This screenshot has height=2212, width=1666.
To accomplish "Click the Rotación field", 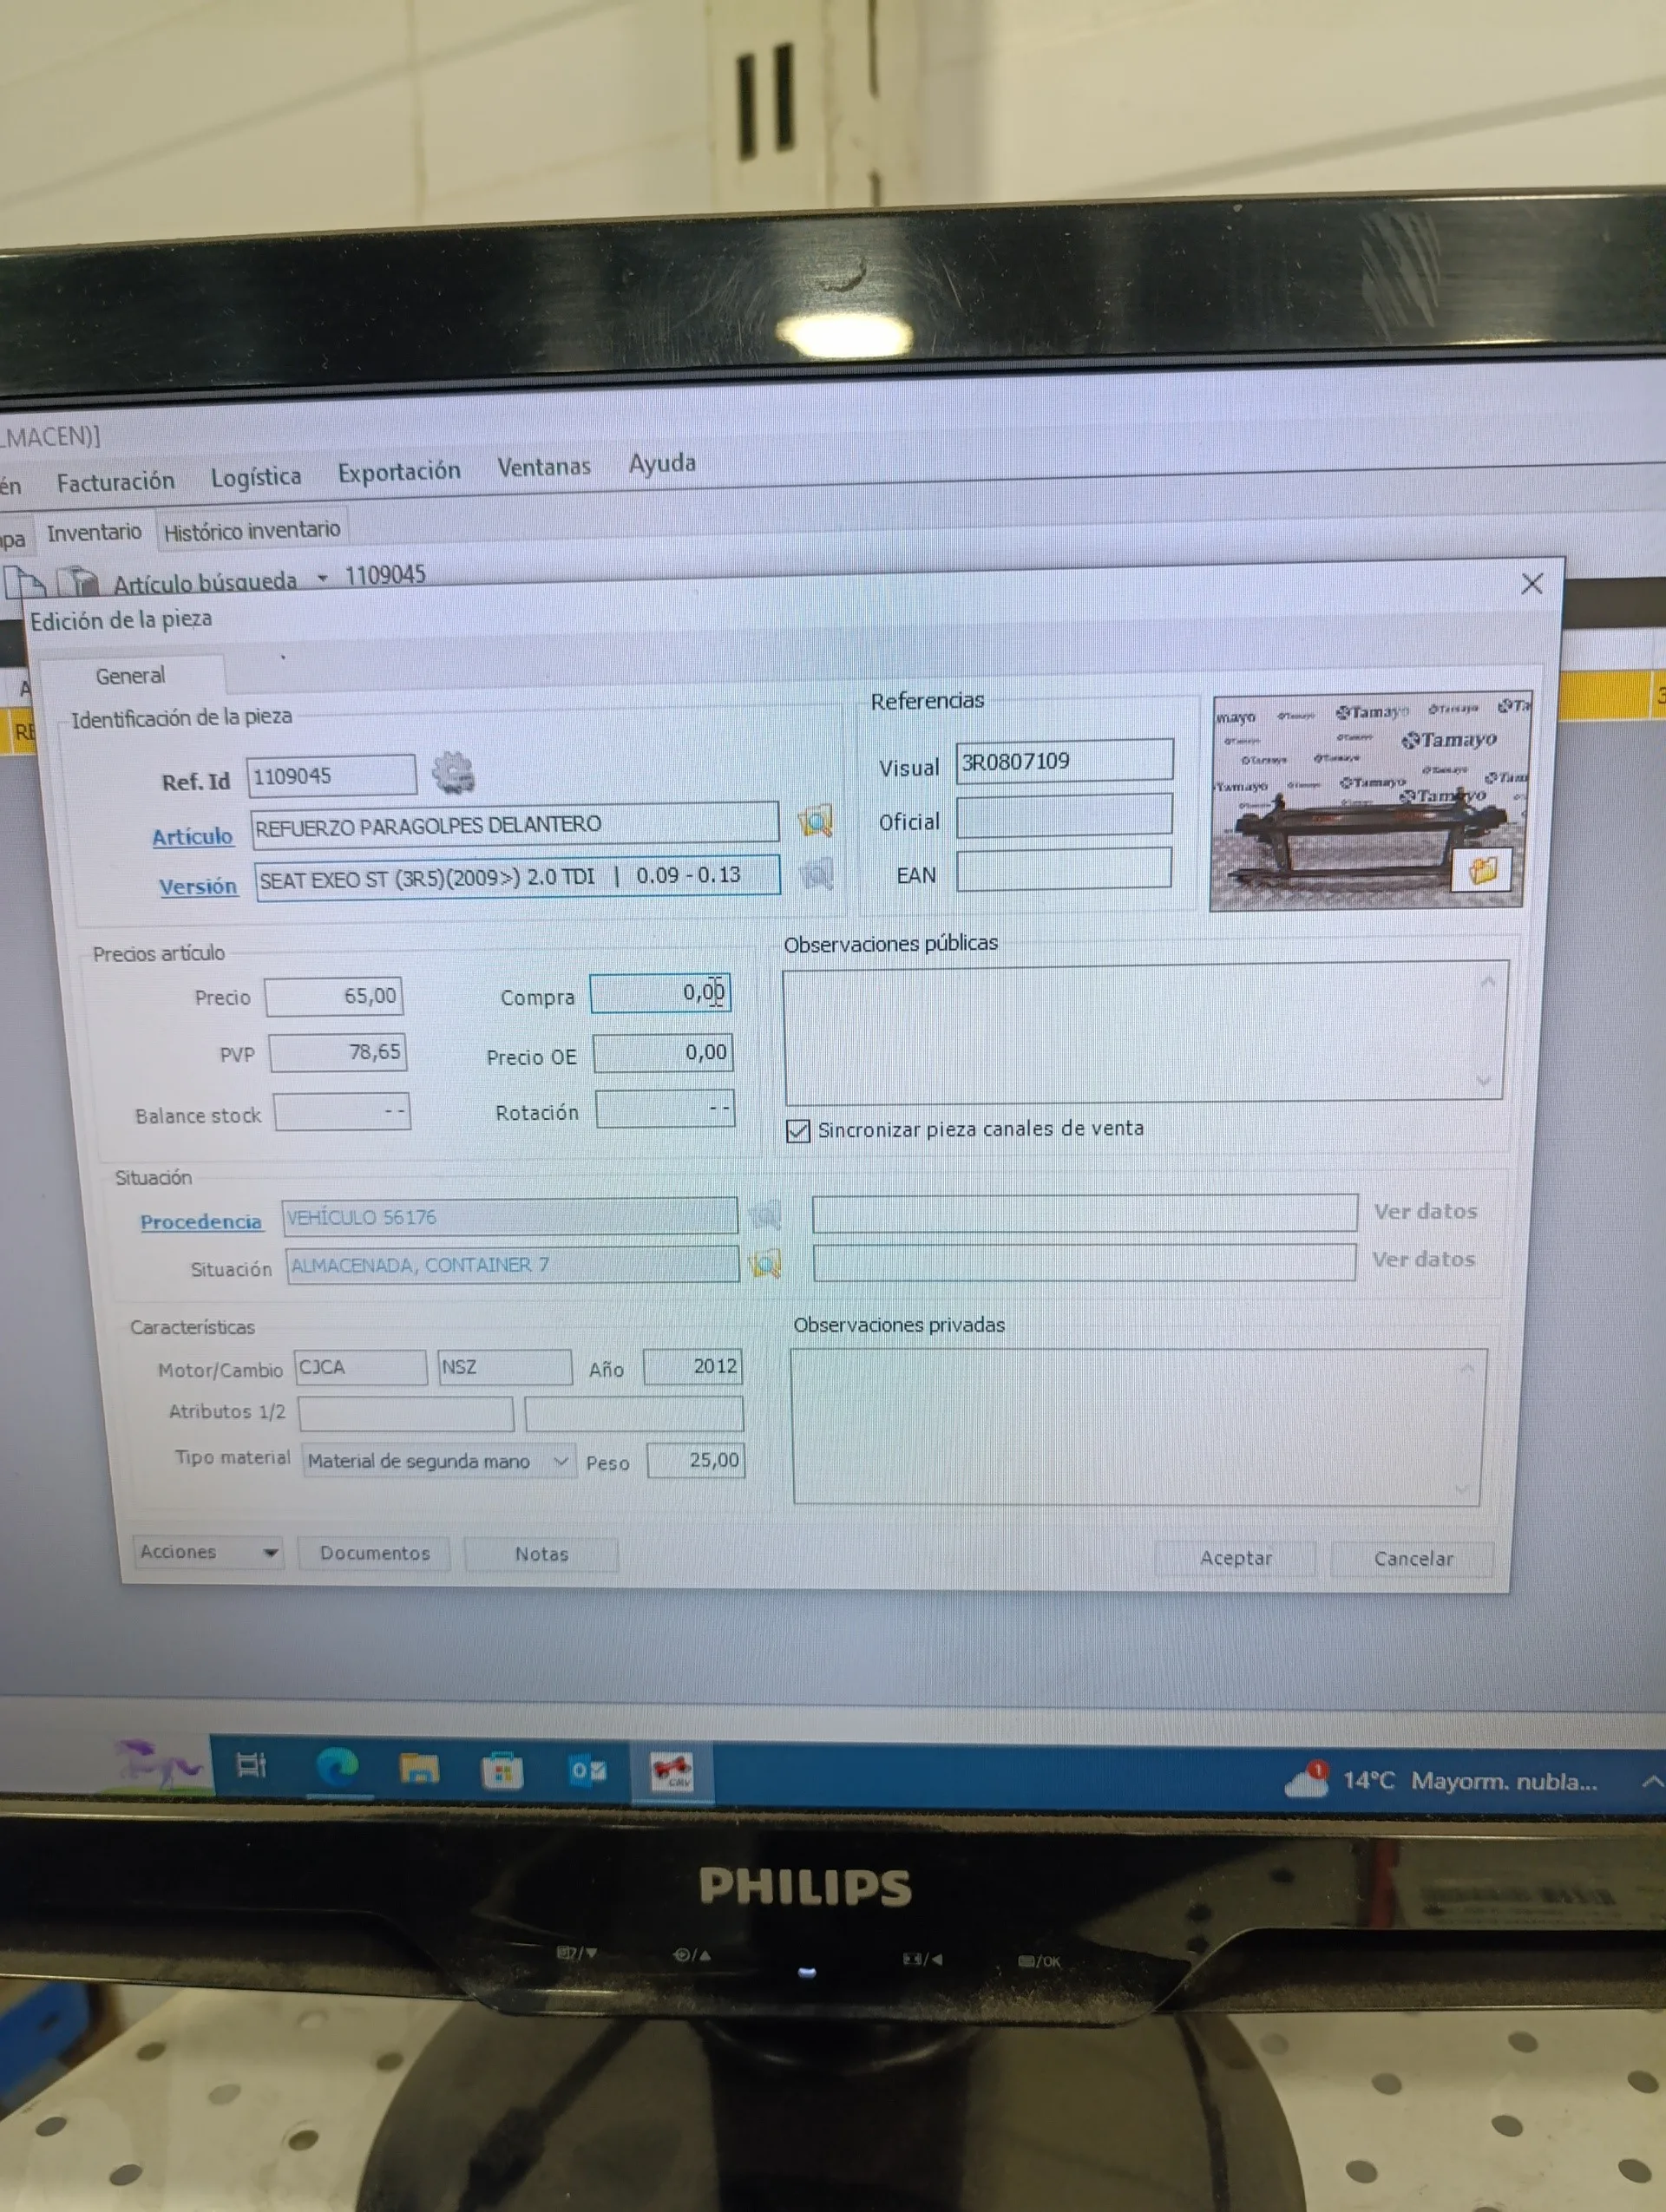I will [665, 1109].
